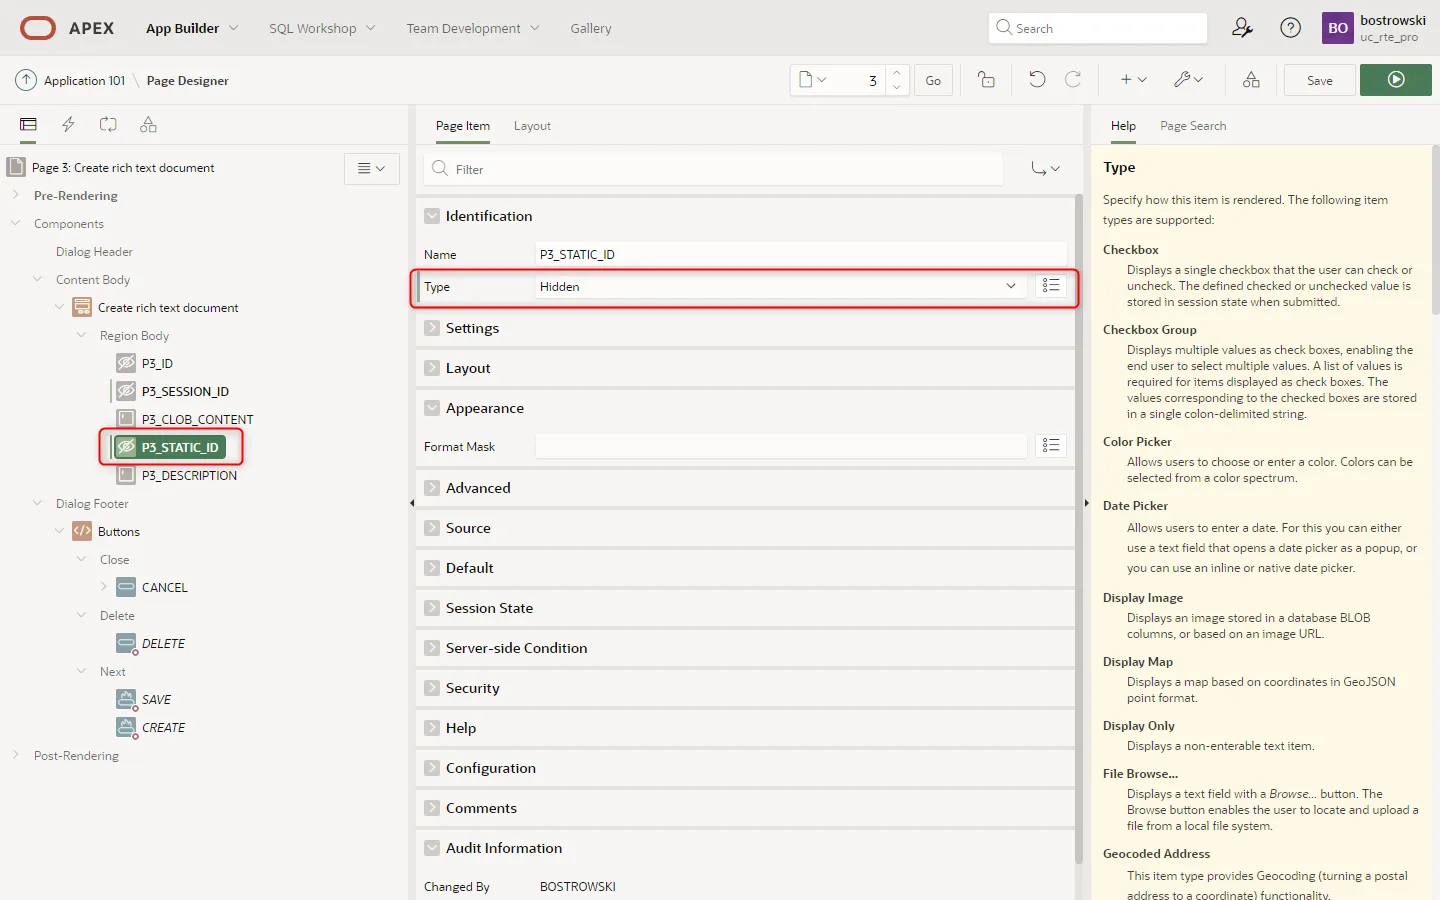Screen dimensions: 1440x900
Task: Click the page lock icon in the toolbar
Action: (x=986, y=80)
